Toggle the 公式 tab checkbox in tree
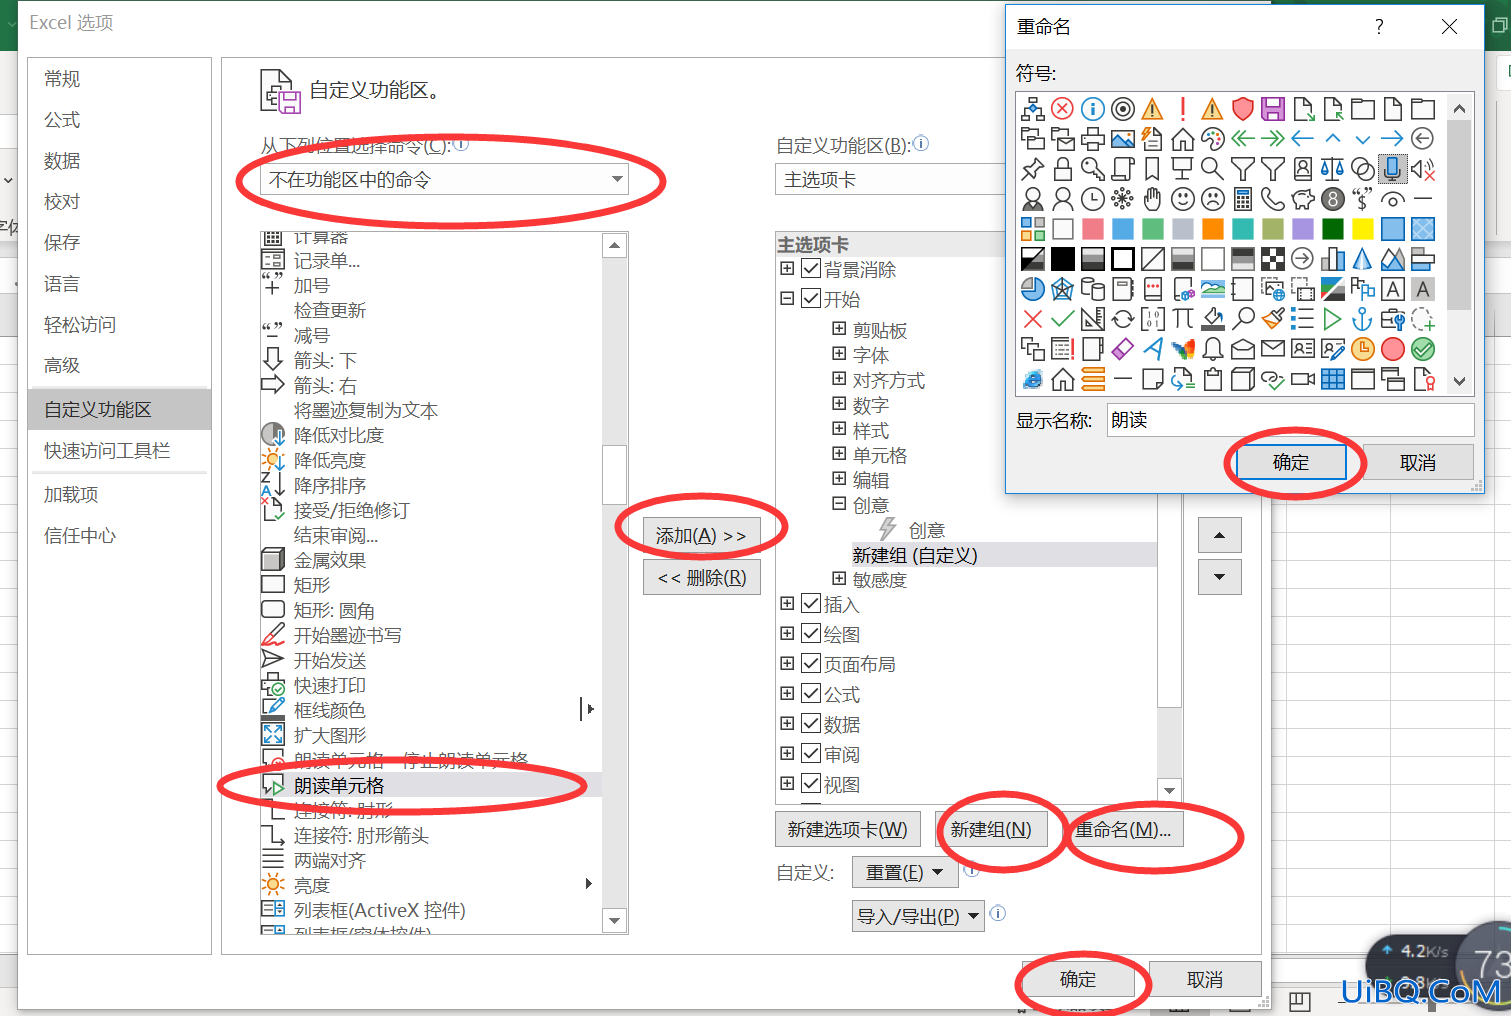This screenshot has width=1511, height=1016. point(811,694)
